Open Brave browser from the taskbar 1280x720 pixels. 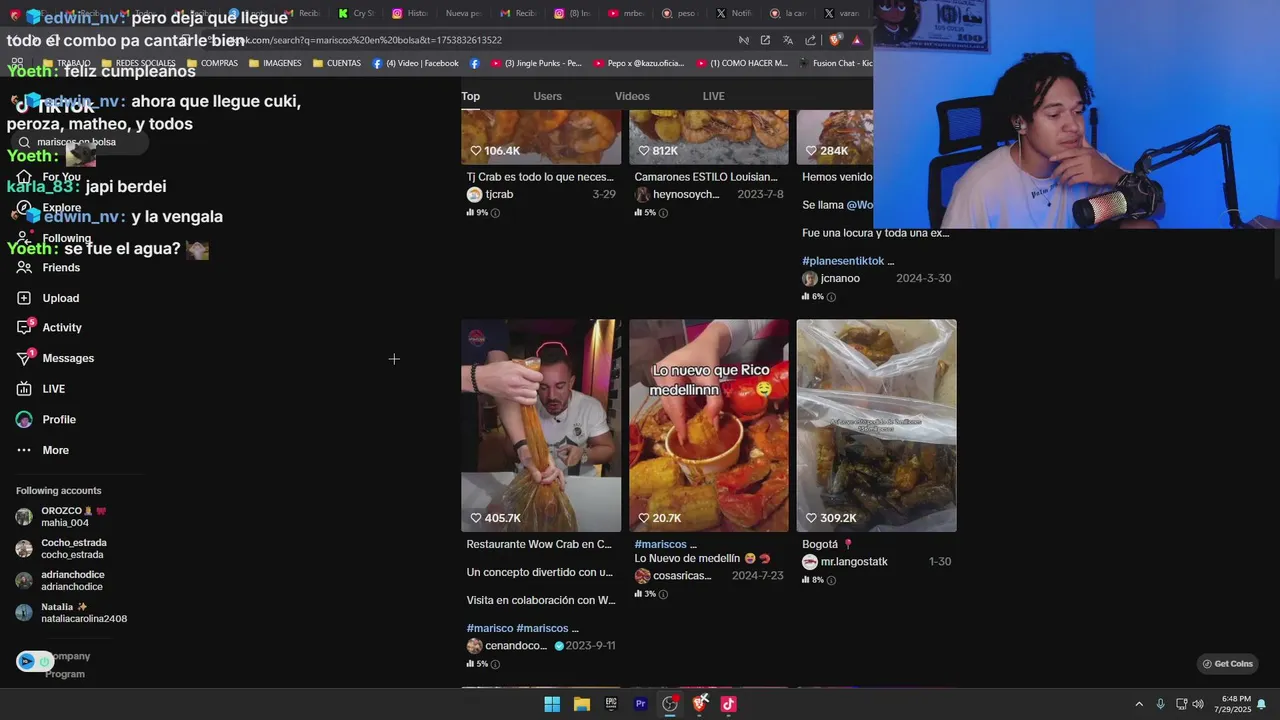point(699,704)
